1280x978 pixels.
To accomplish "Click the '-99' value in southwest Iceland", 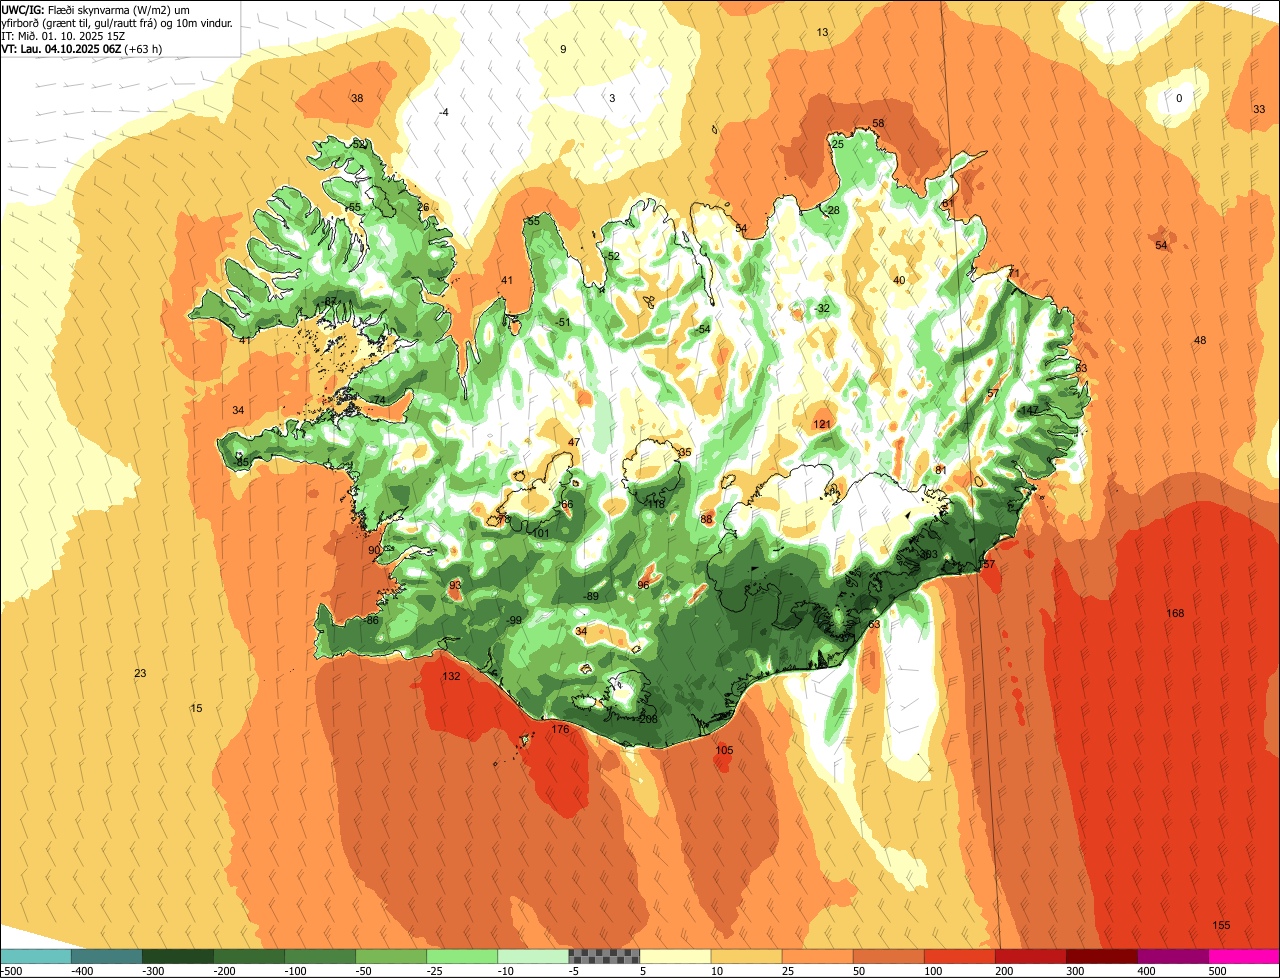I will (x=514, y=620).
